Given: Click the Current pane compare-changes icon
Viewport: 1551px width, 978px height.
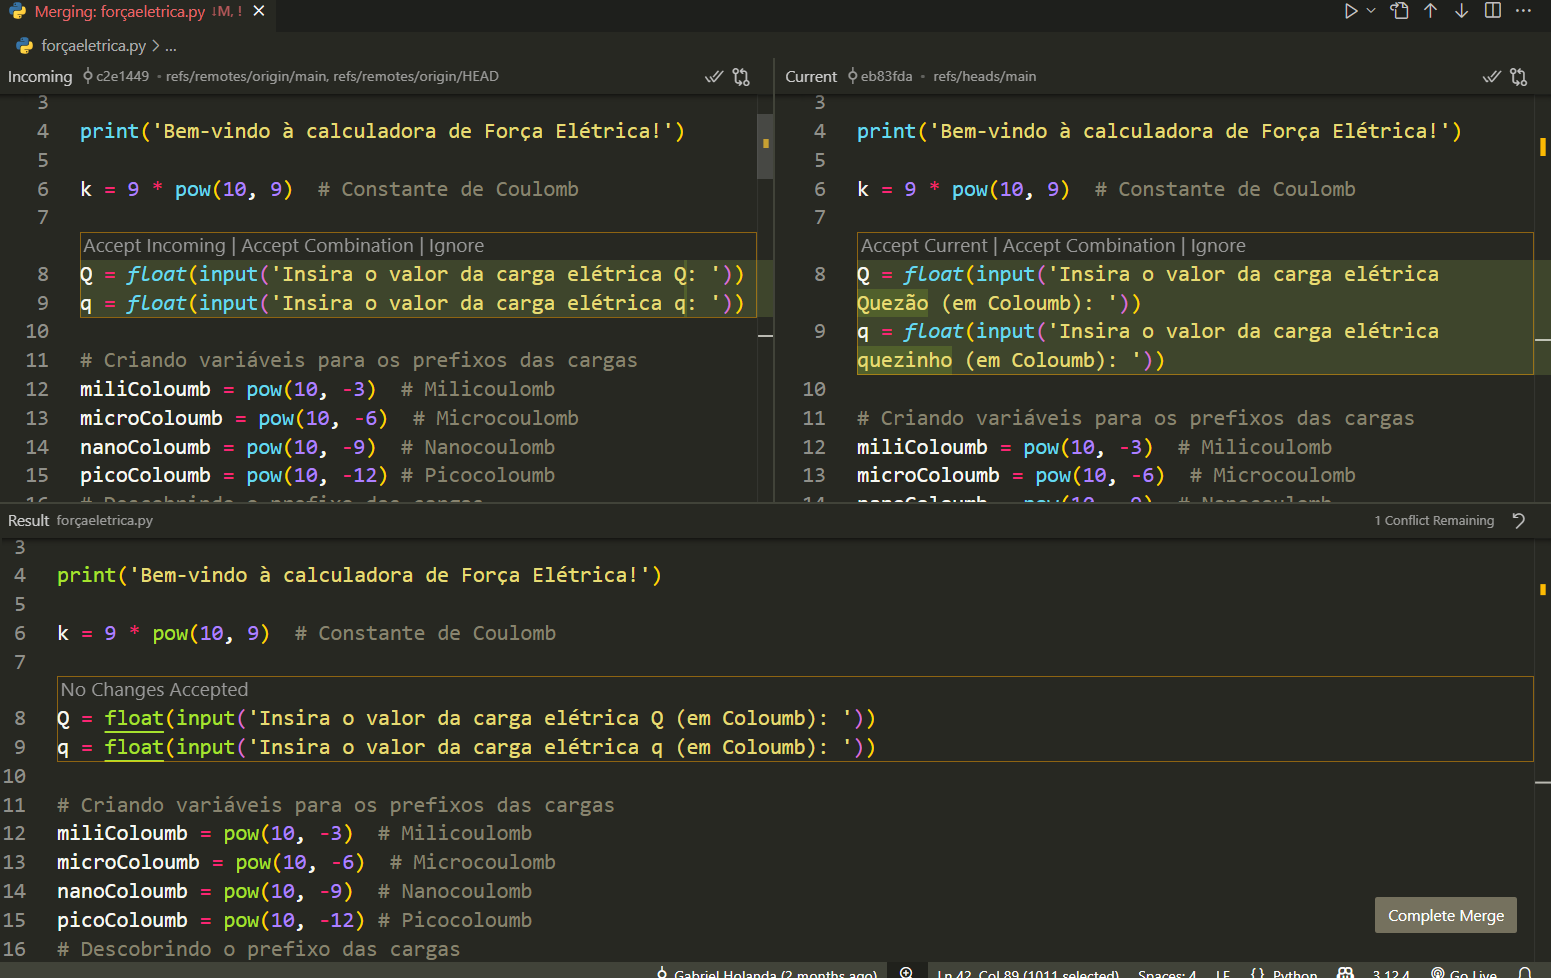Looking at the screenshot, I should (1519, 77).
